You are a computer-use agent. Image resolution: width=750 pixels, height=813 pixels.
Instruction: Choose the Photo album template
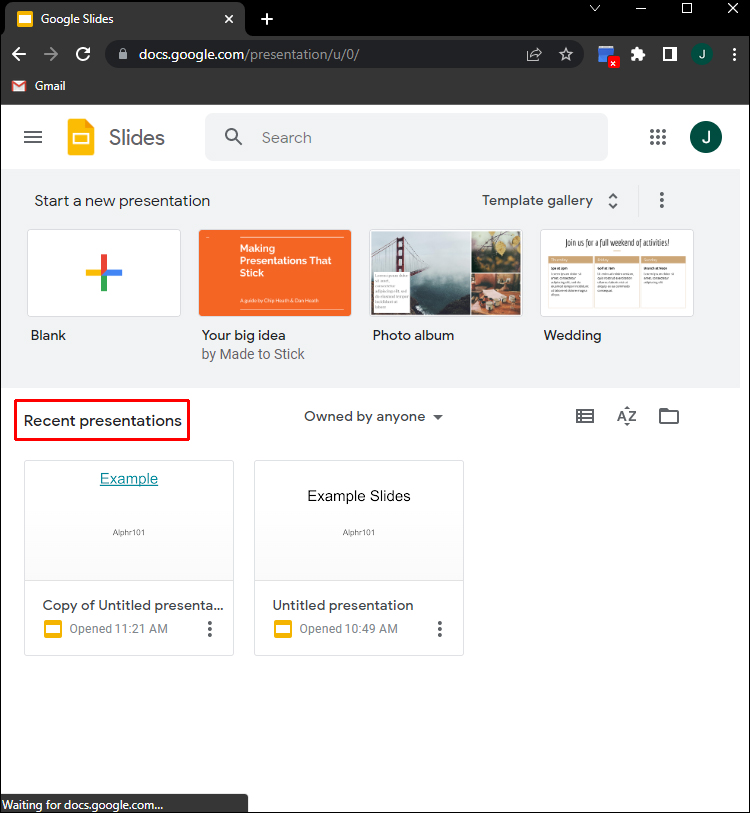click(x=446, y=273)
